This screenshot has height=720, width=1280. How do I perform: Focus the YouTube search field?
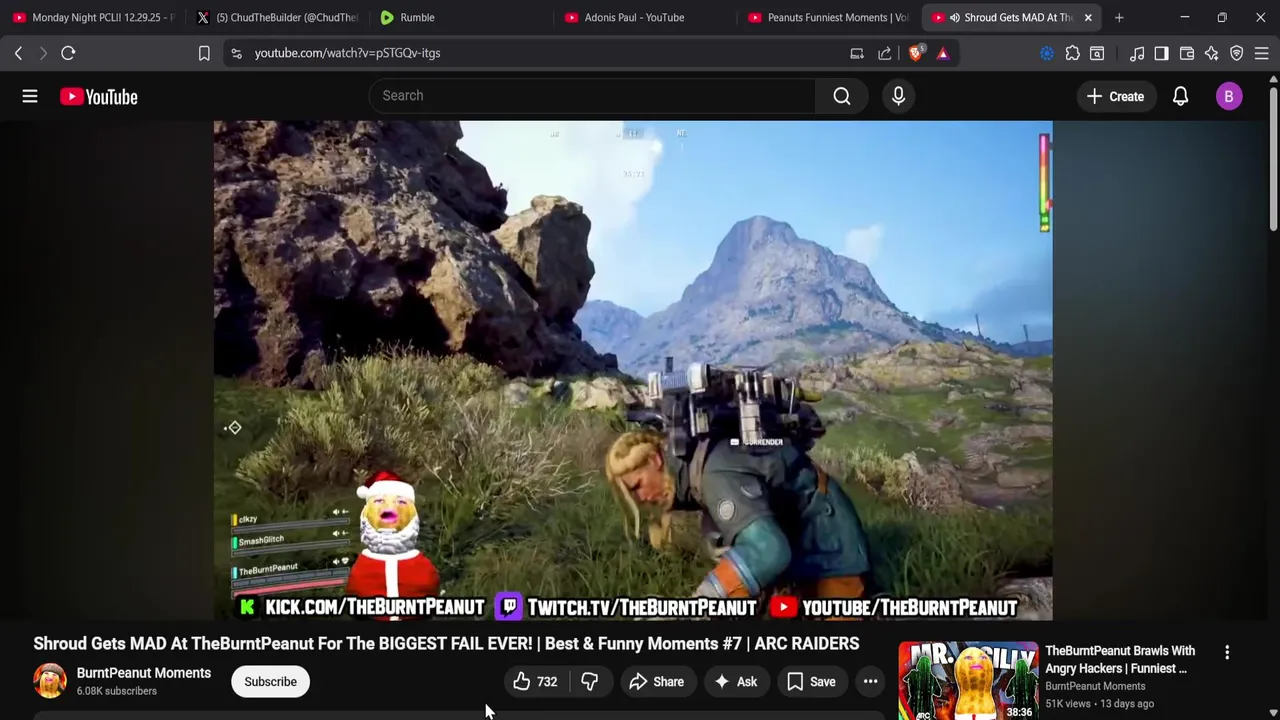[x=592, y=96]
